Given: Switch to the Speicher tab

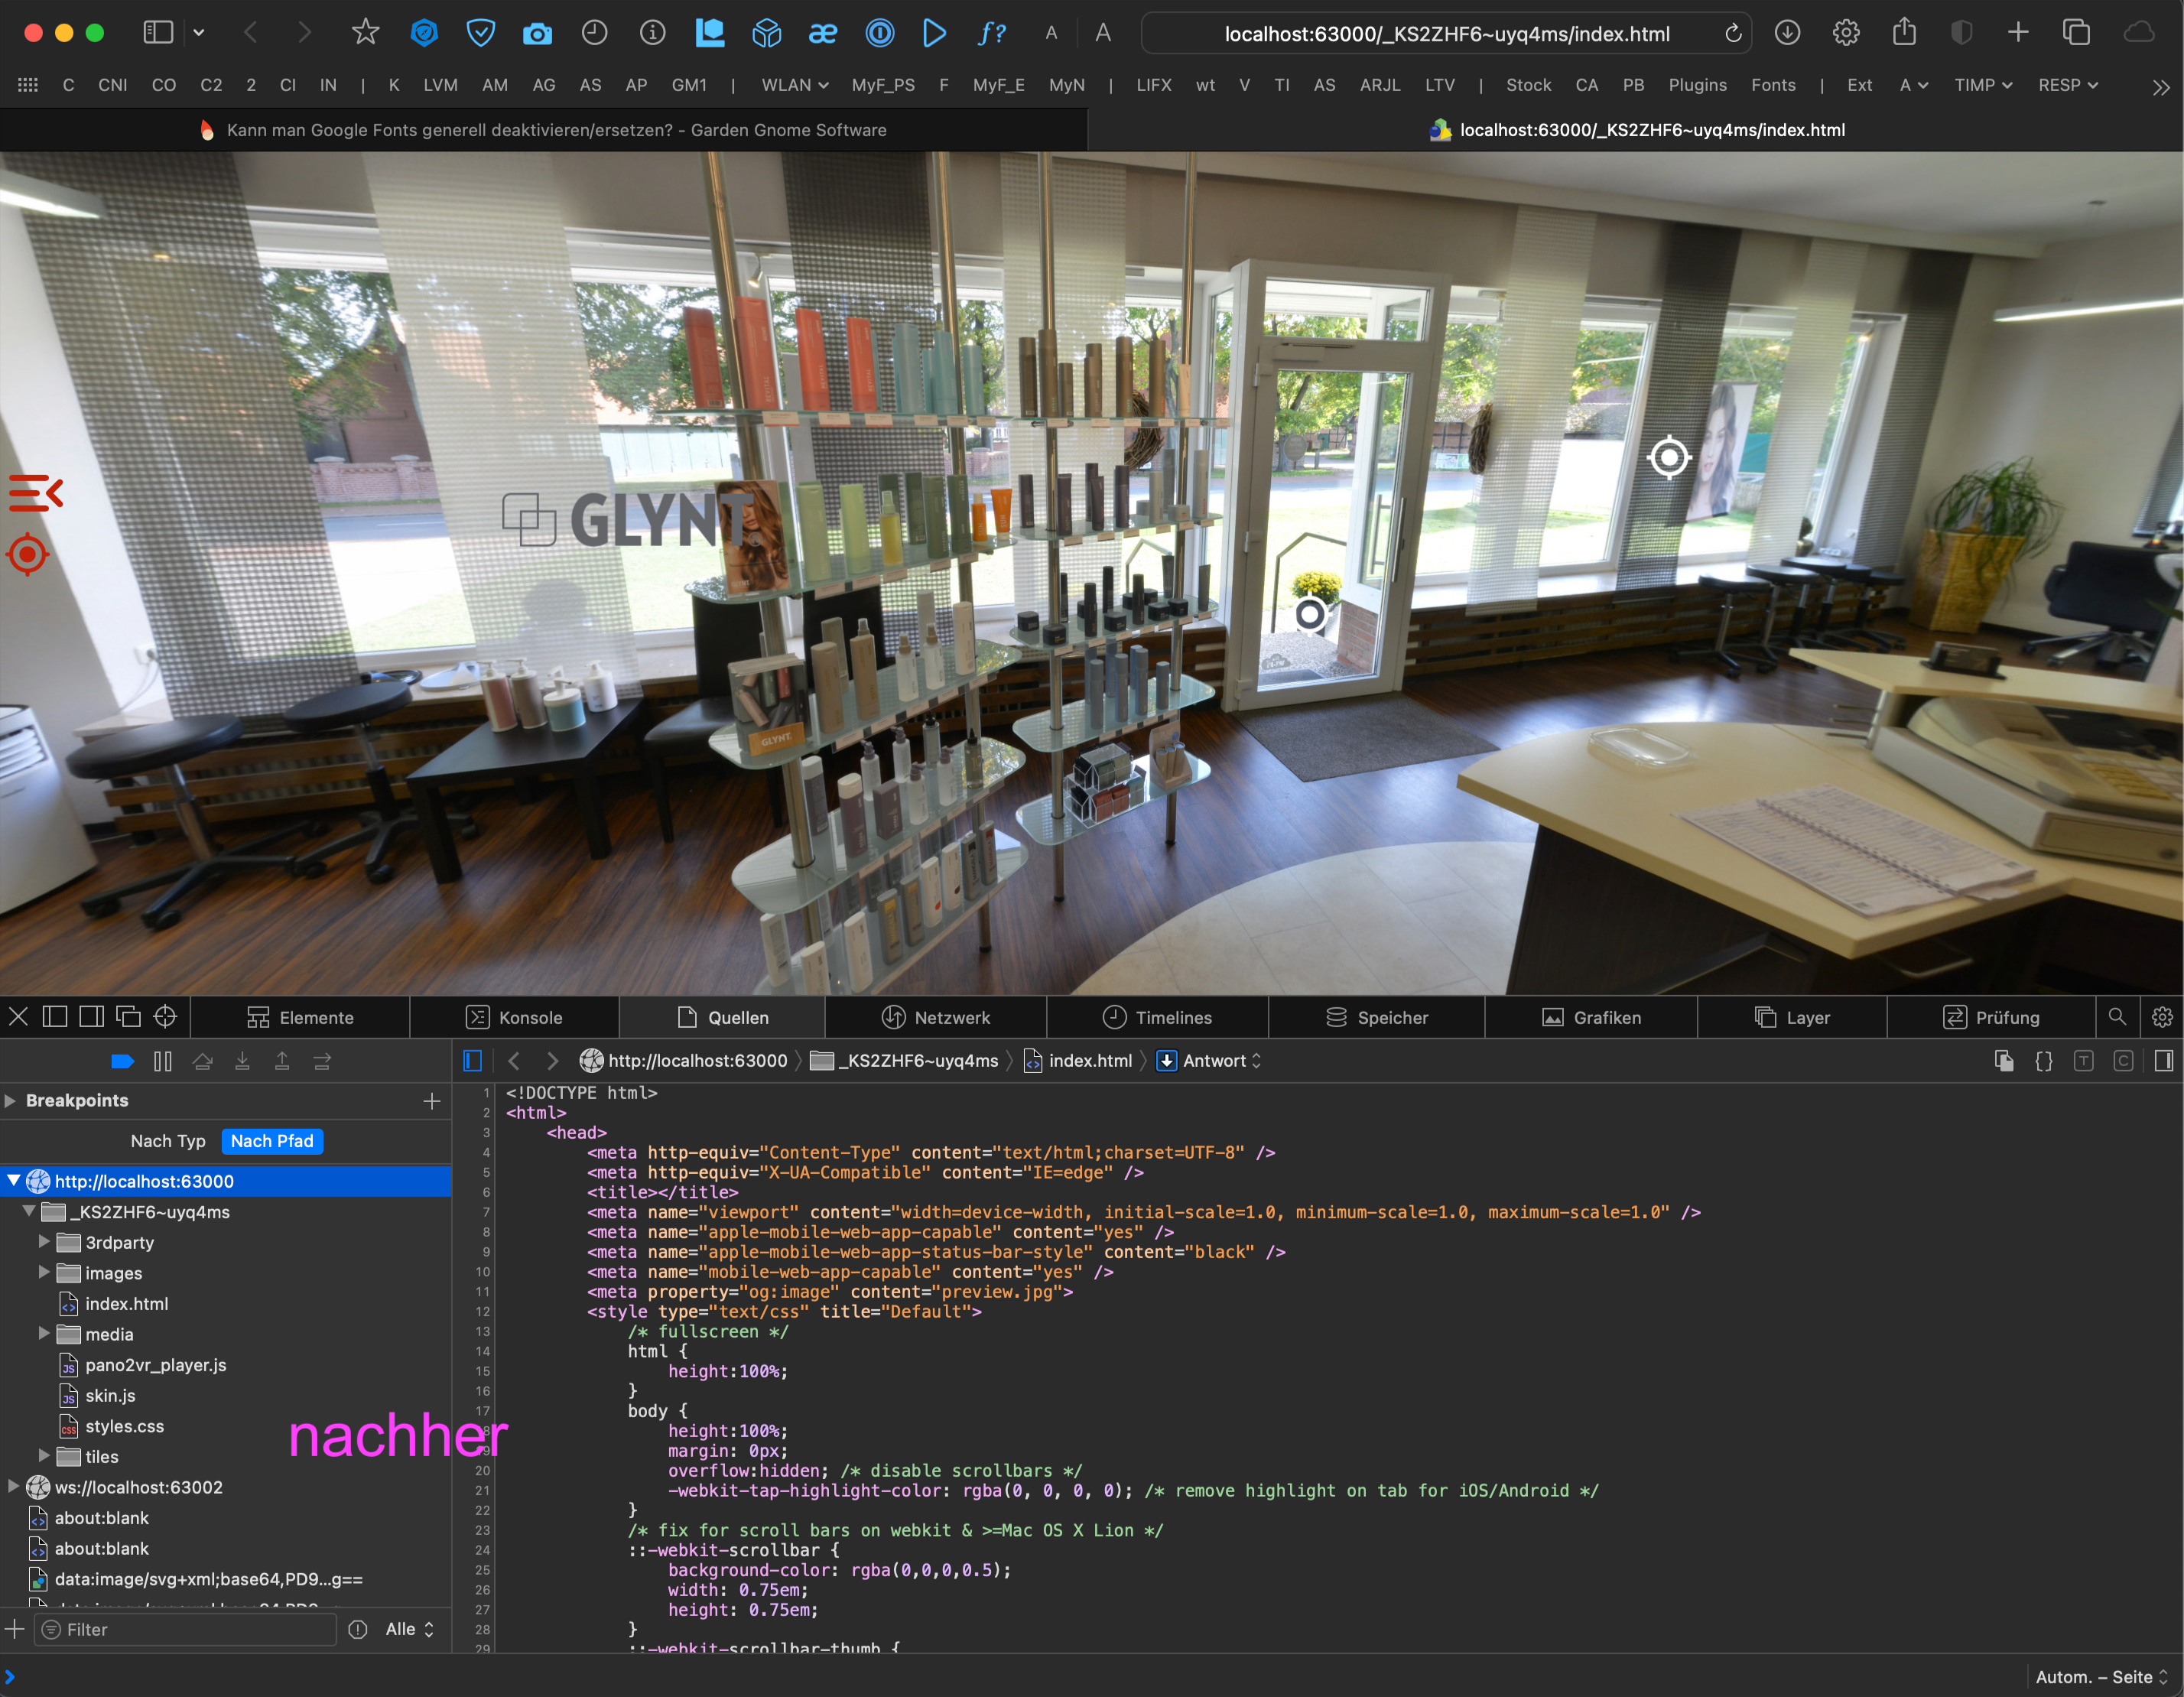Looking at the screenshot, I should click(x=1377, y=1017).
